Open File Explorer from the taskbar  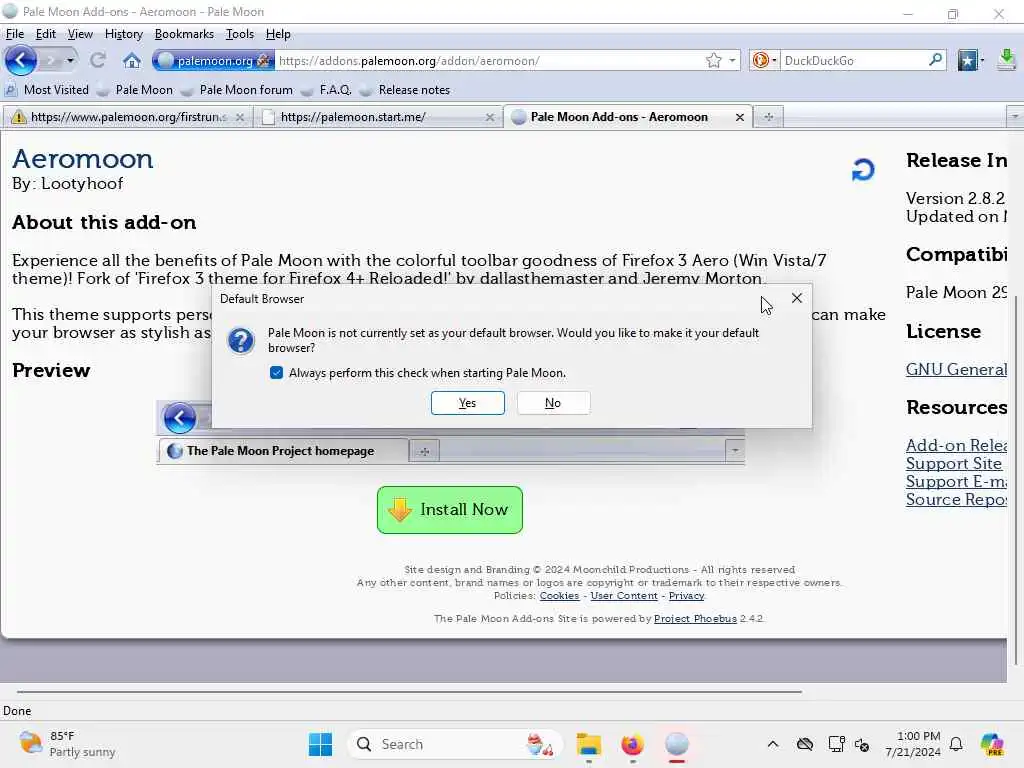click(588, 744)
